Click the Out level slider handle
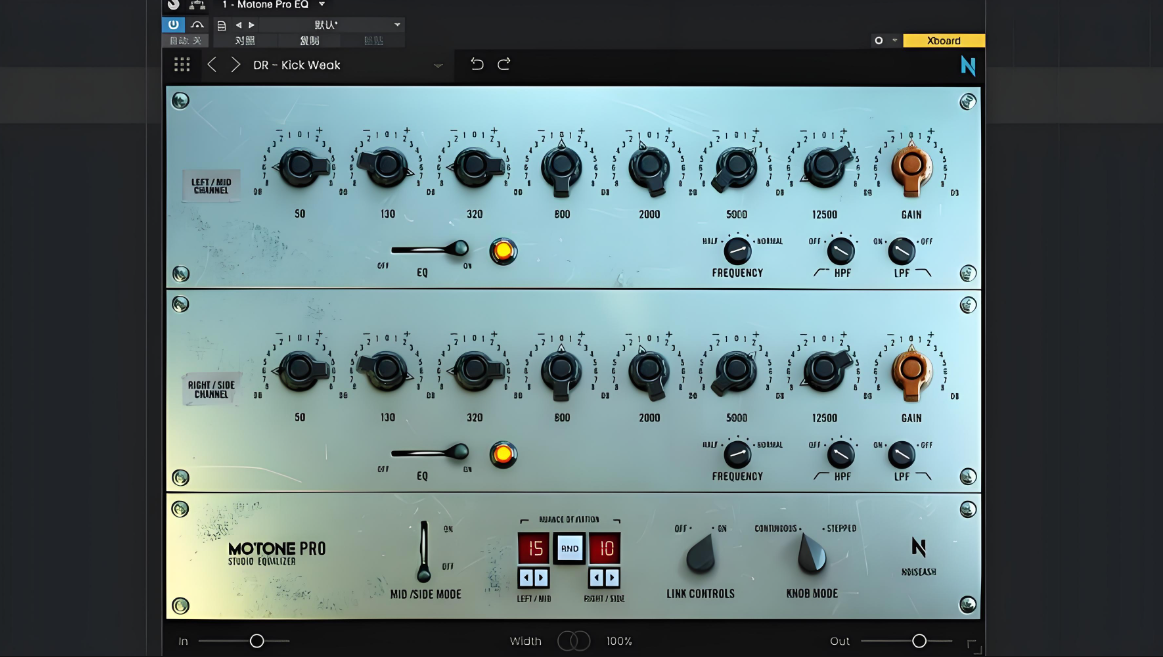This screenshot has height=657, width=1163. coord(919,641)
